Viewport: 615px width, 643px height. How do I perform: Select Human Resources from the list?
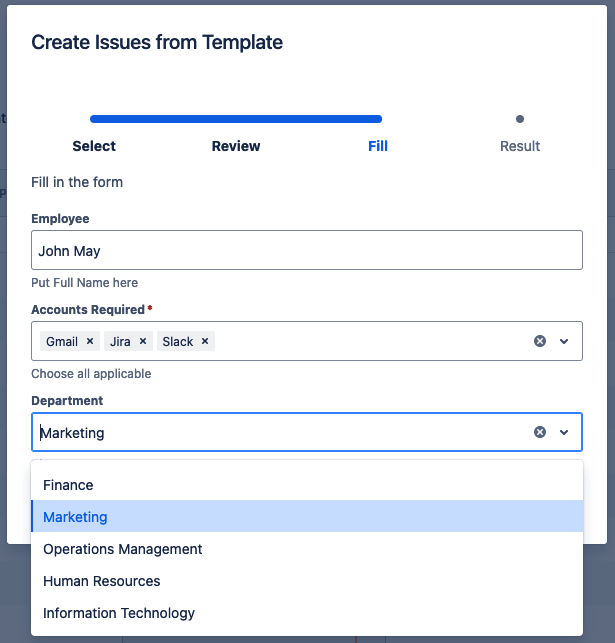(x=101, y=581)
